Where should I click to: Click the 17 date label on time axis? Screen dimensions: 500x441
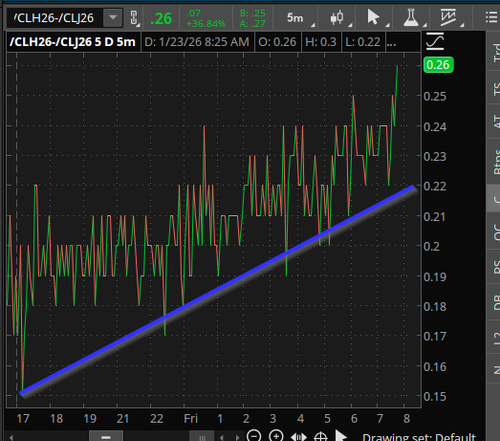[x=23, y=419]
